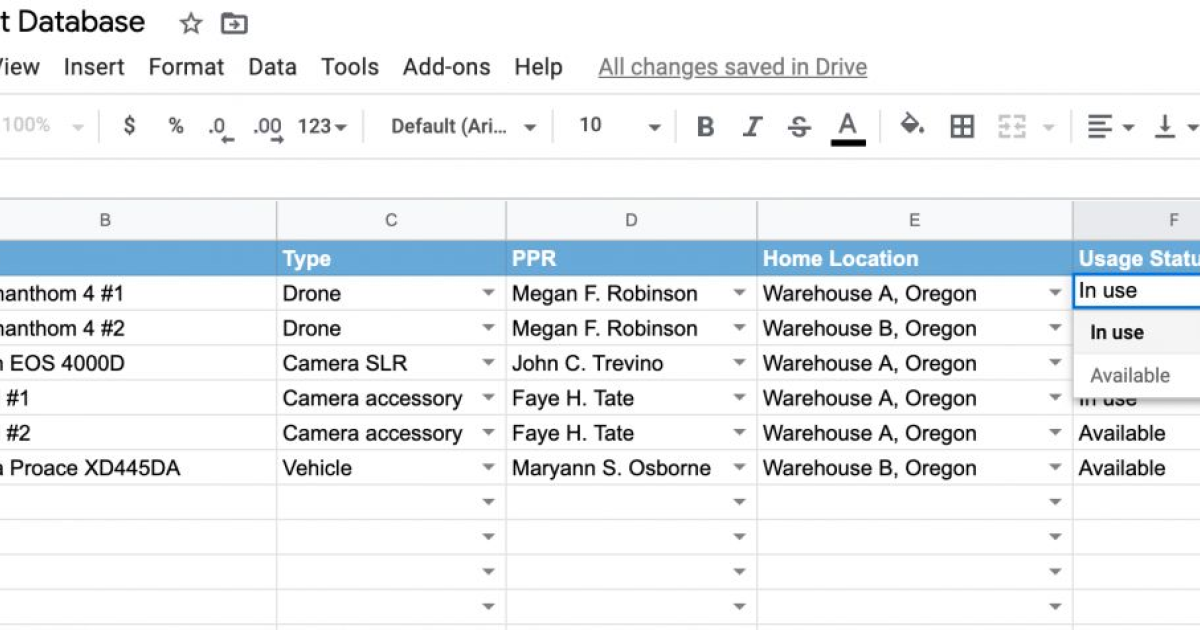The width and height of the screenshot is (1200, 630).
Task: Open the fill color picker
Action: 911,126
